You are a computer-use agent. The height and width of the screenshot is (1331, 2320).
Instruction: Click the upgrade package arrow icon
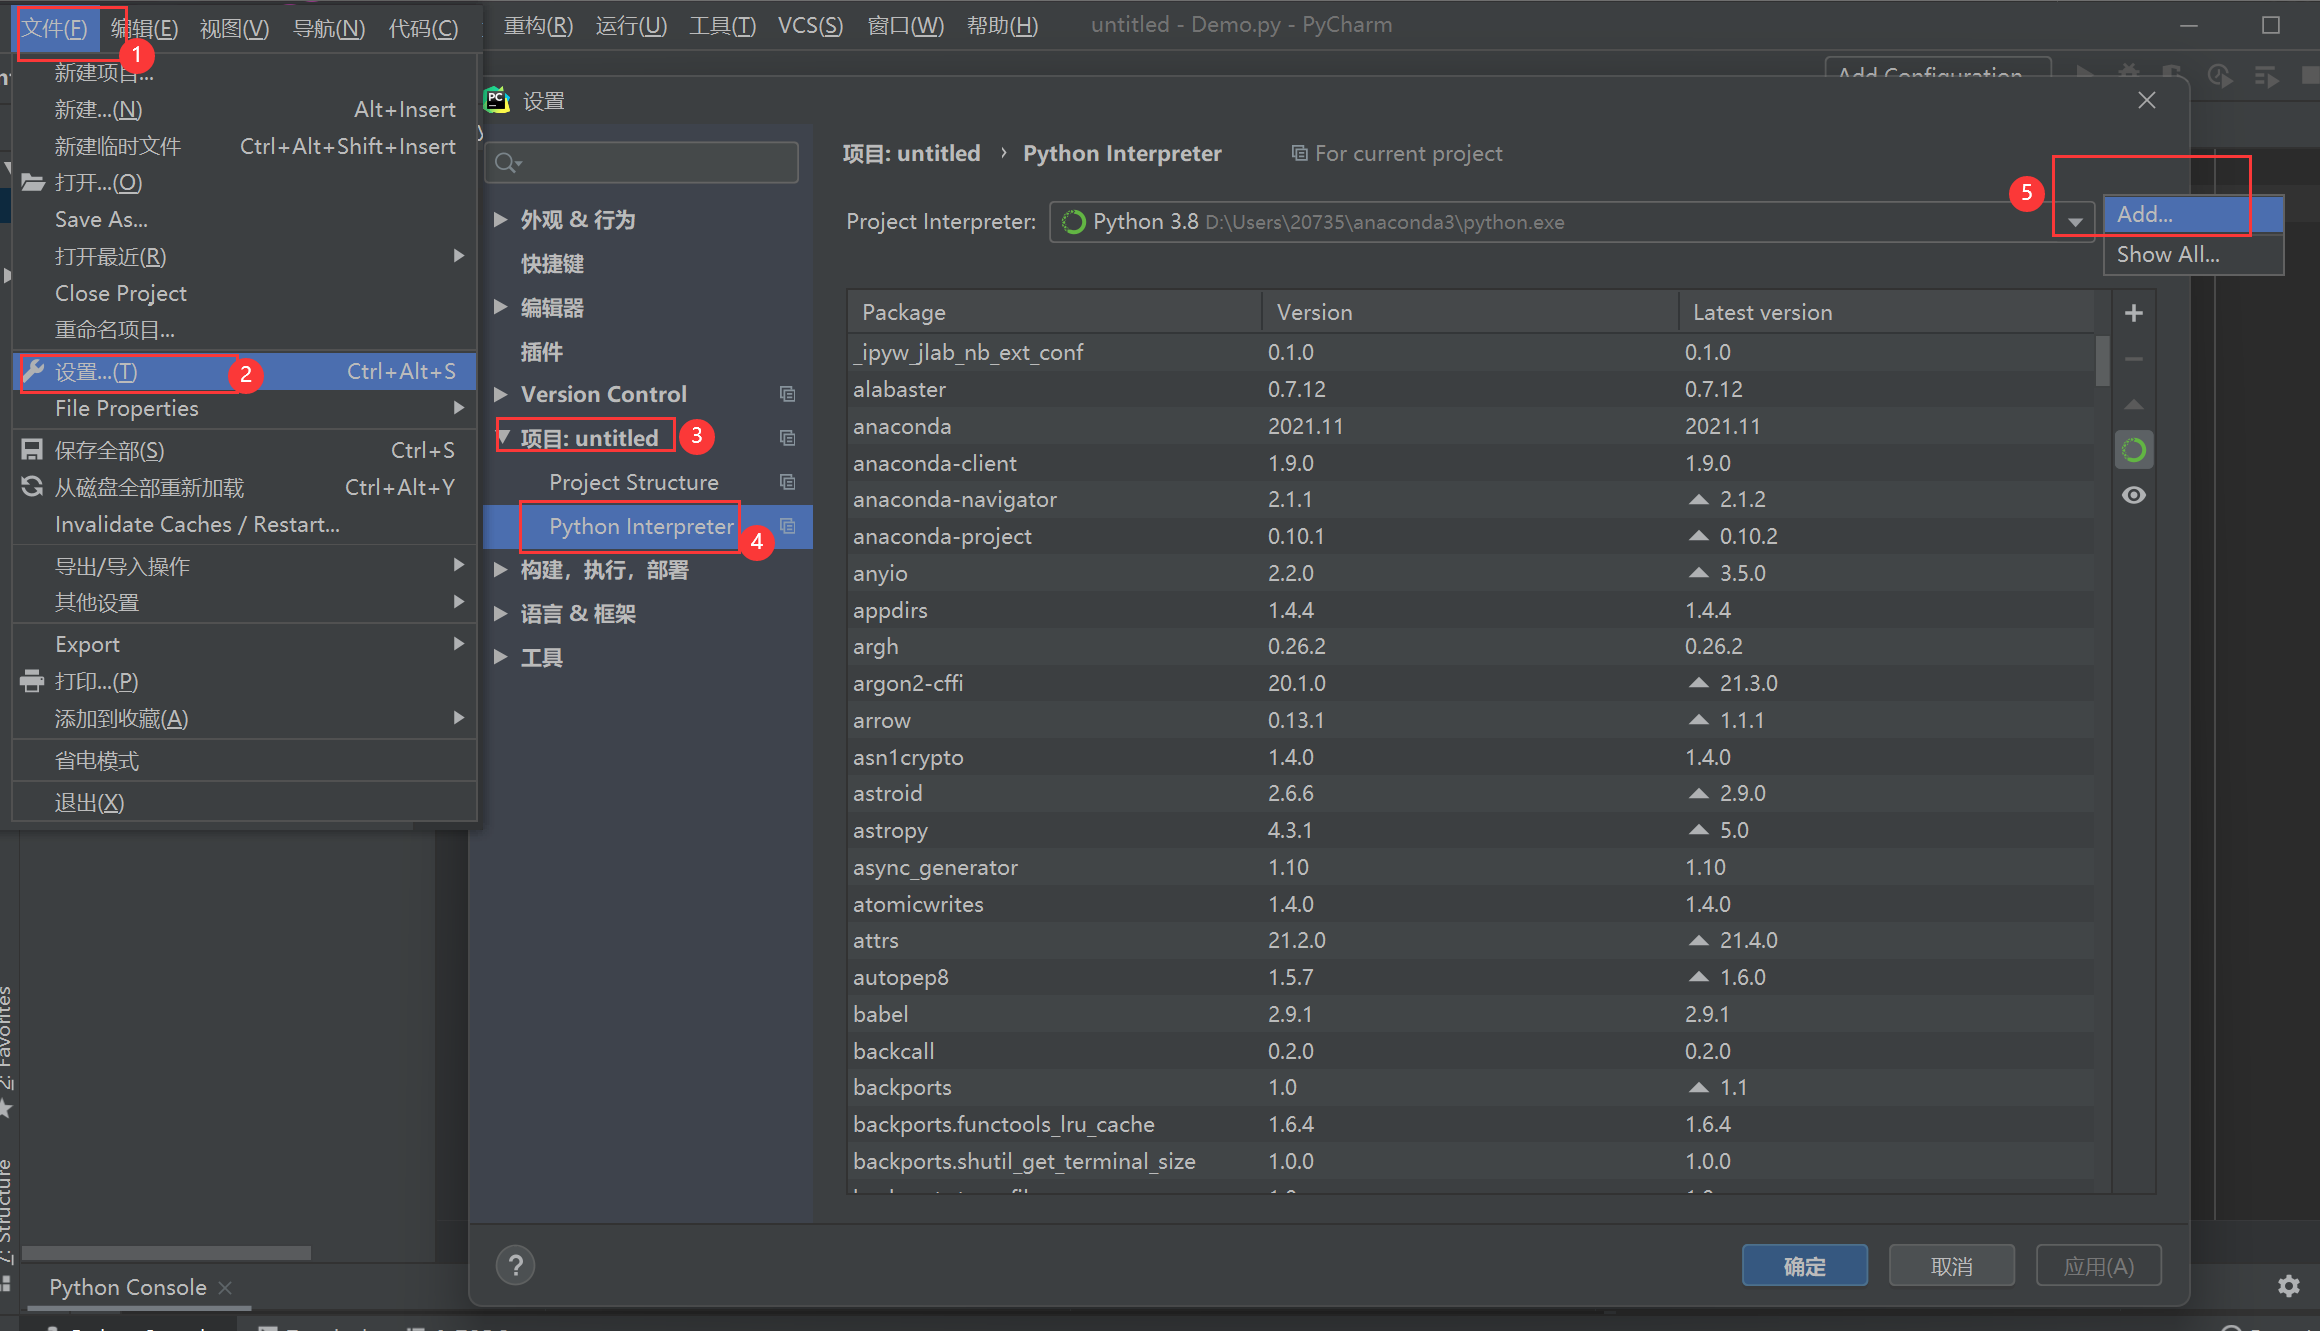tap(2133, 404)
